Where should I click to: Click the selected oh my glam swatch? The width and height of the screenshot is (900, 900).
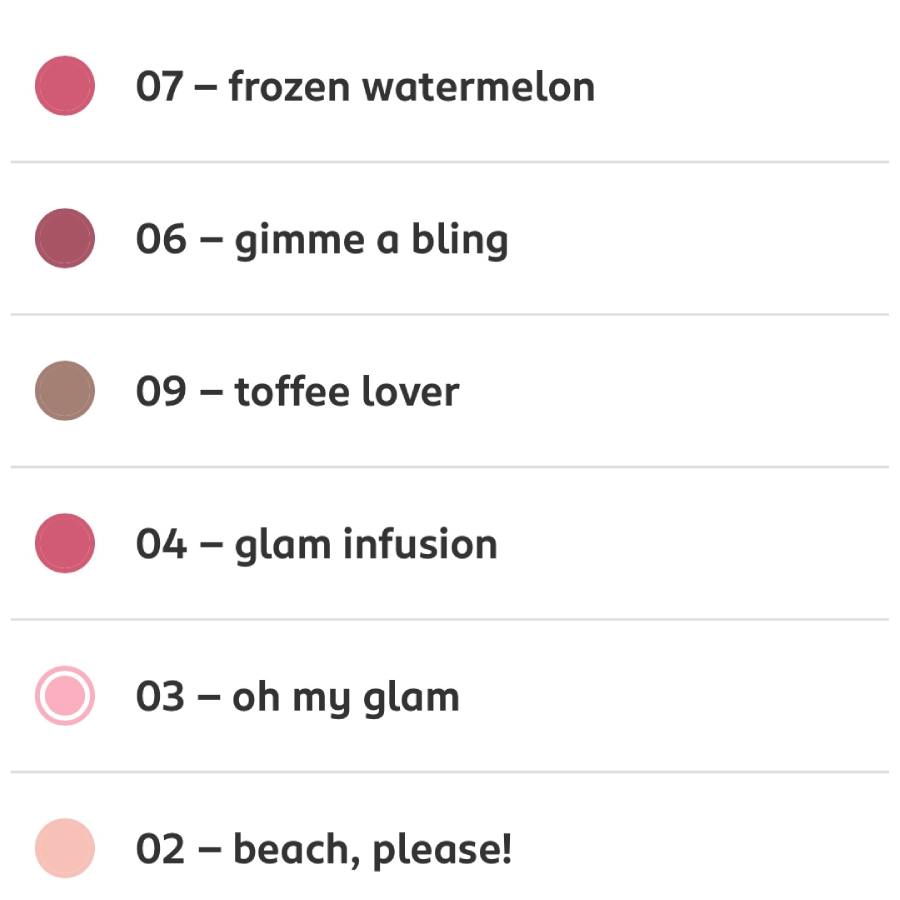click(x=65, y=696)
